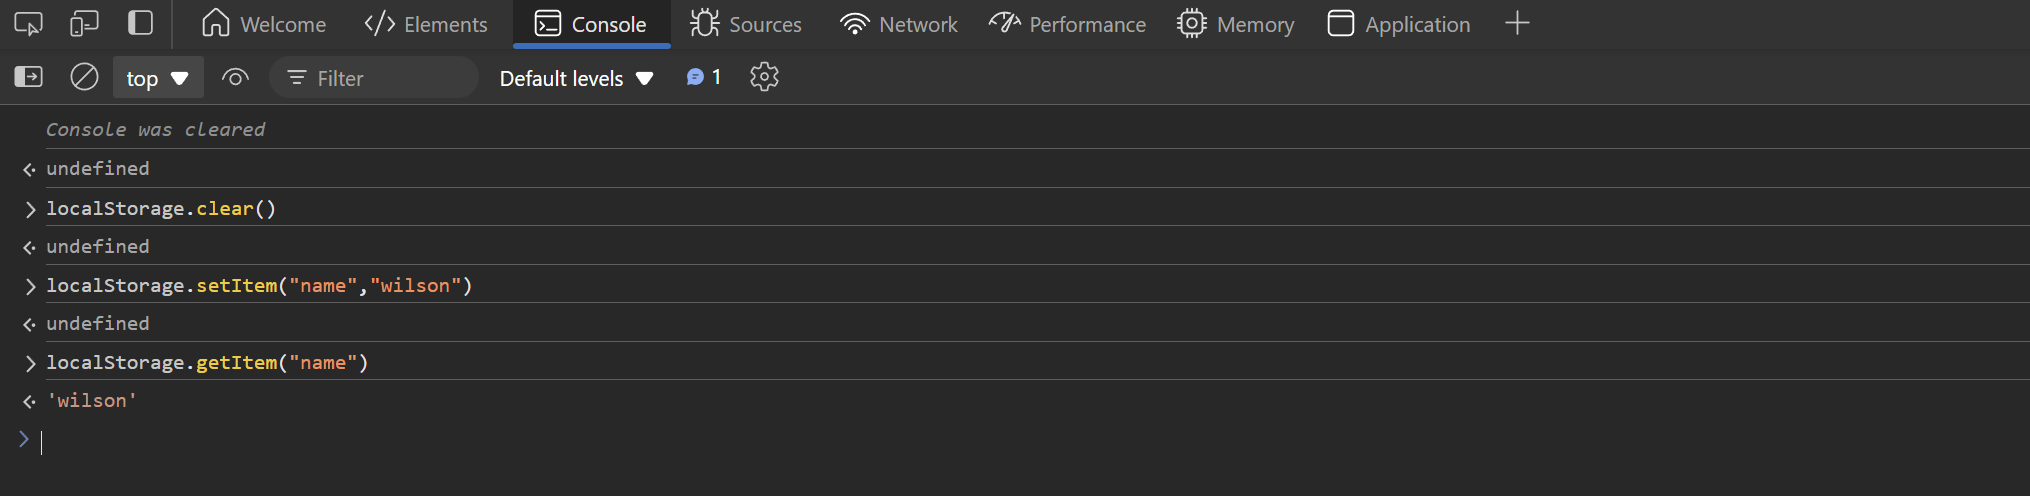Viewport: 2030px width, 496px height.
Task: Open the Performance tab
Action: point(1067,24)
